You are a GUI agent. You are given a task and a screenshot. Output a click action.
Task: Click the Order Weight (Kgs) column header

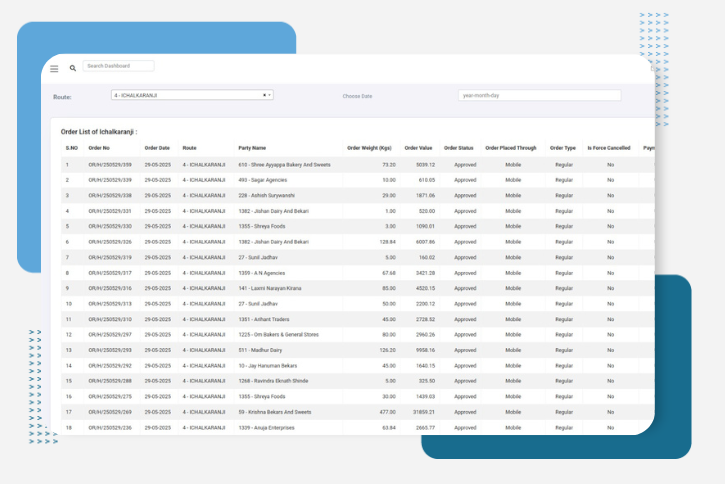[x=369, y=148]
